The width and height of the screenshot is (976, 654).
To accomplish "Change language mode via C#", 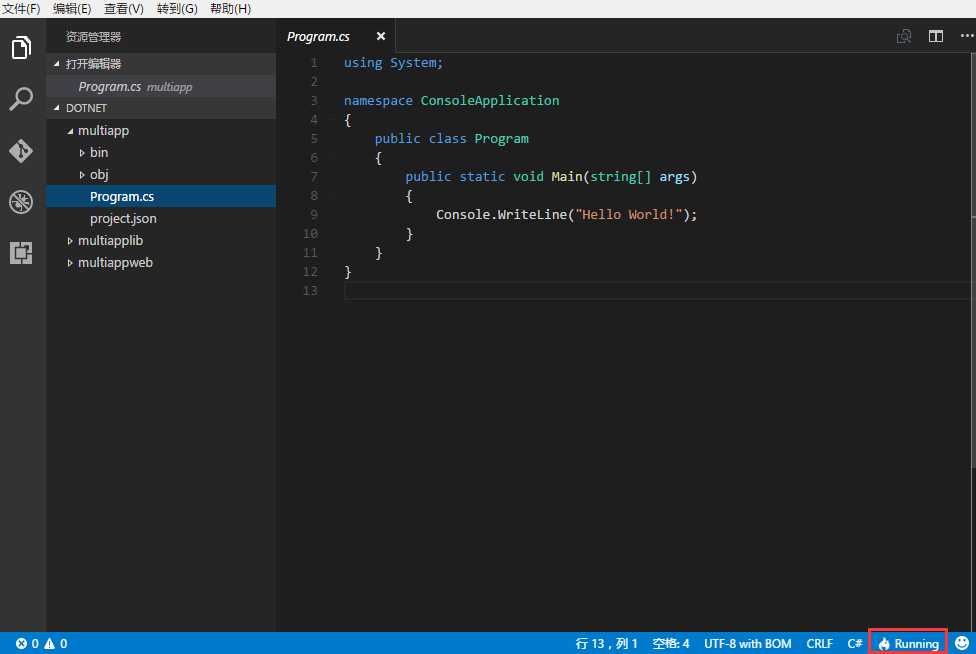I will (x=855, y=643).
